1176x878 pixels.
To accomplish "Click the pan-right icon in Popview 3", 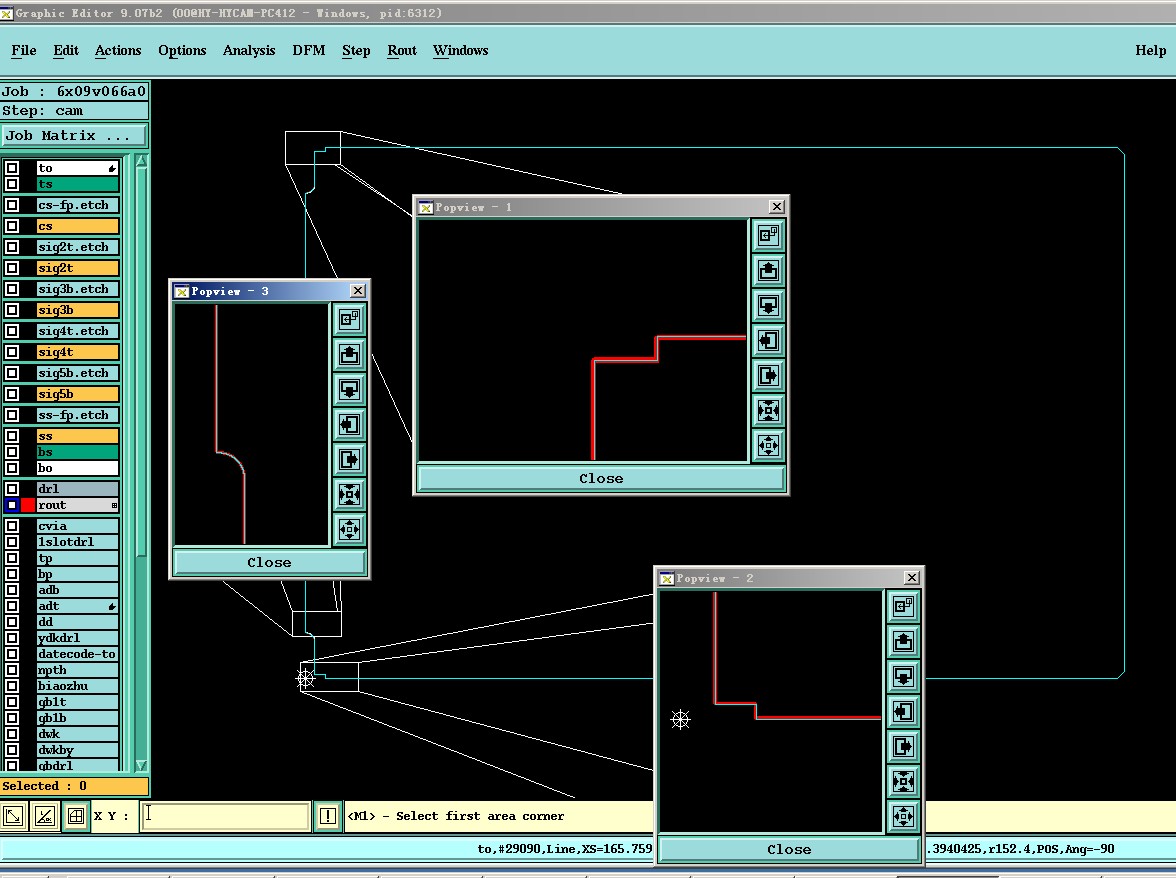I will point(350,460).
